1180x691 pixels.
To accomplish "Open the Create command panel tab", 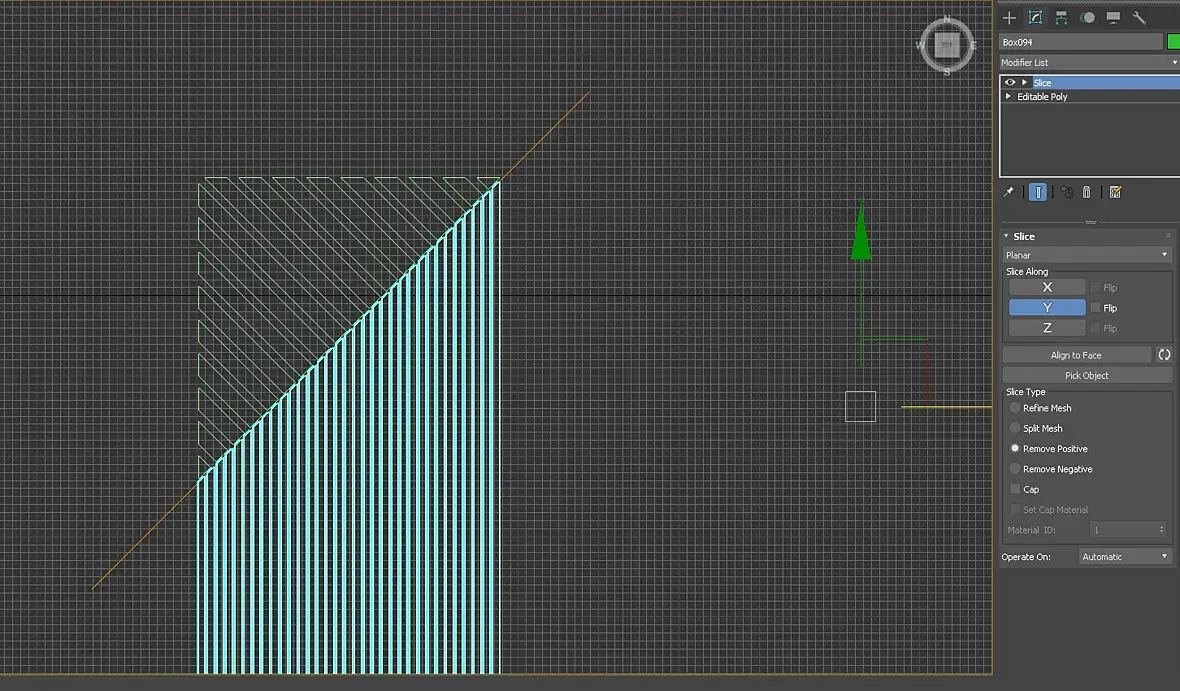I will click(x=1009, y=17).
